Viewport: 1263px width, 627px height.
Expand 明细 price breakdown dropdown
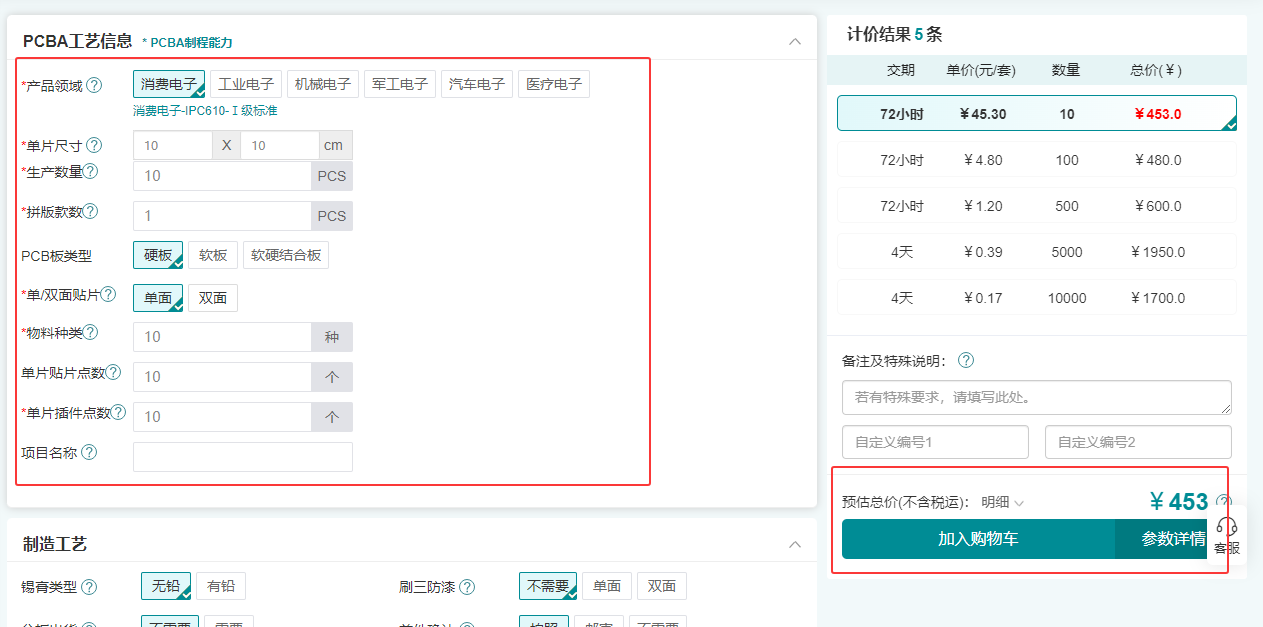point(1002,502)
